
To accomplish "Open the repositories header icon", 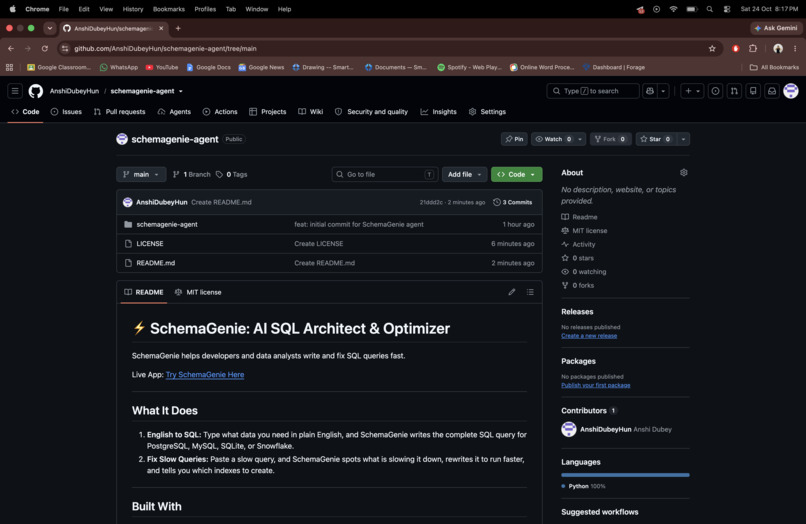I will [x=753, y=91].
